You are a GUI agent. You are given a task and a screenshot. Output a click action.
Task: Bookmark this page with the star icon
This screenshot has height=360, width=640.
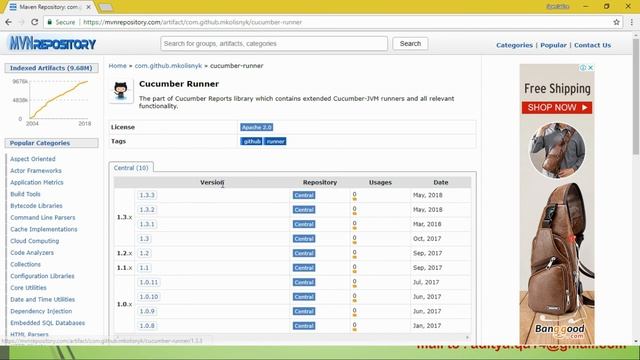(616, 22)
